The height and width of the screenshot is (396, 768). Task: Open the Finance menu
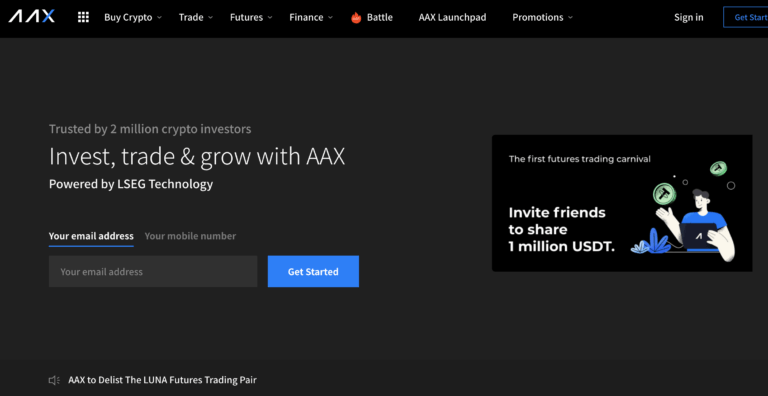coord(306,18)
